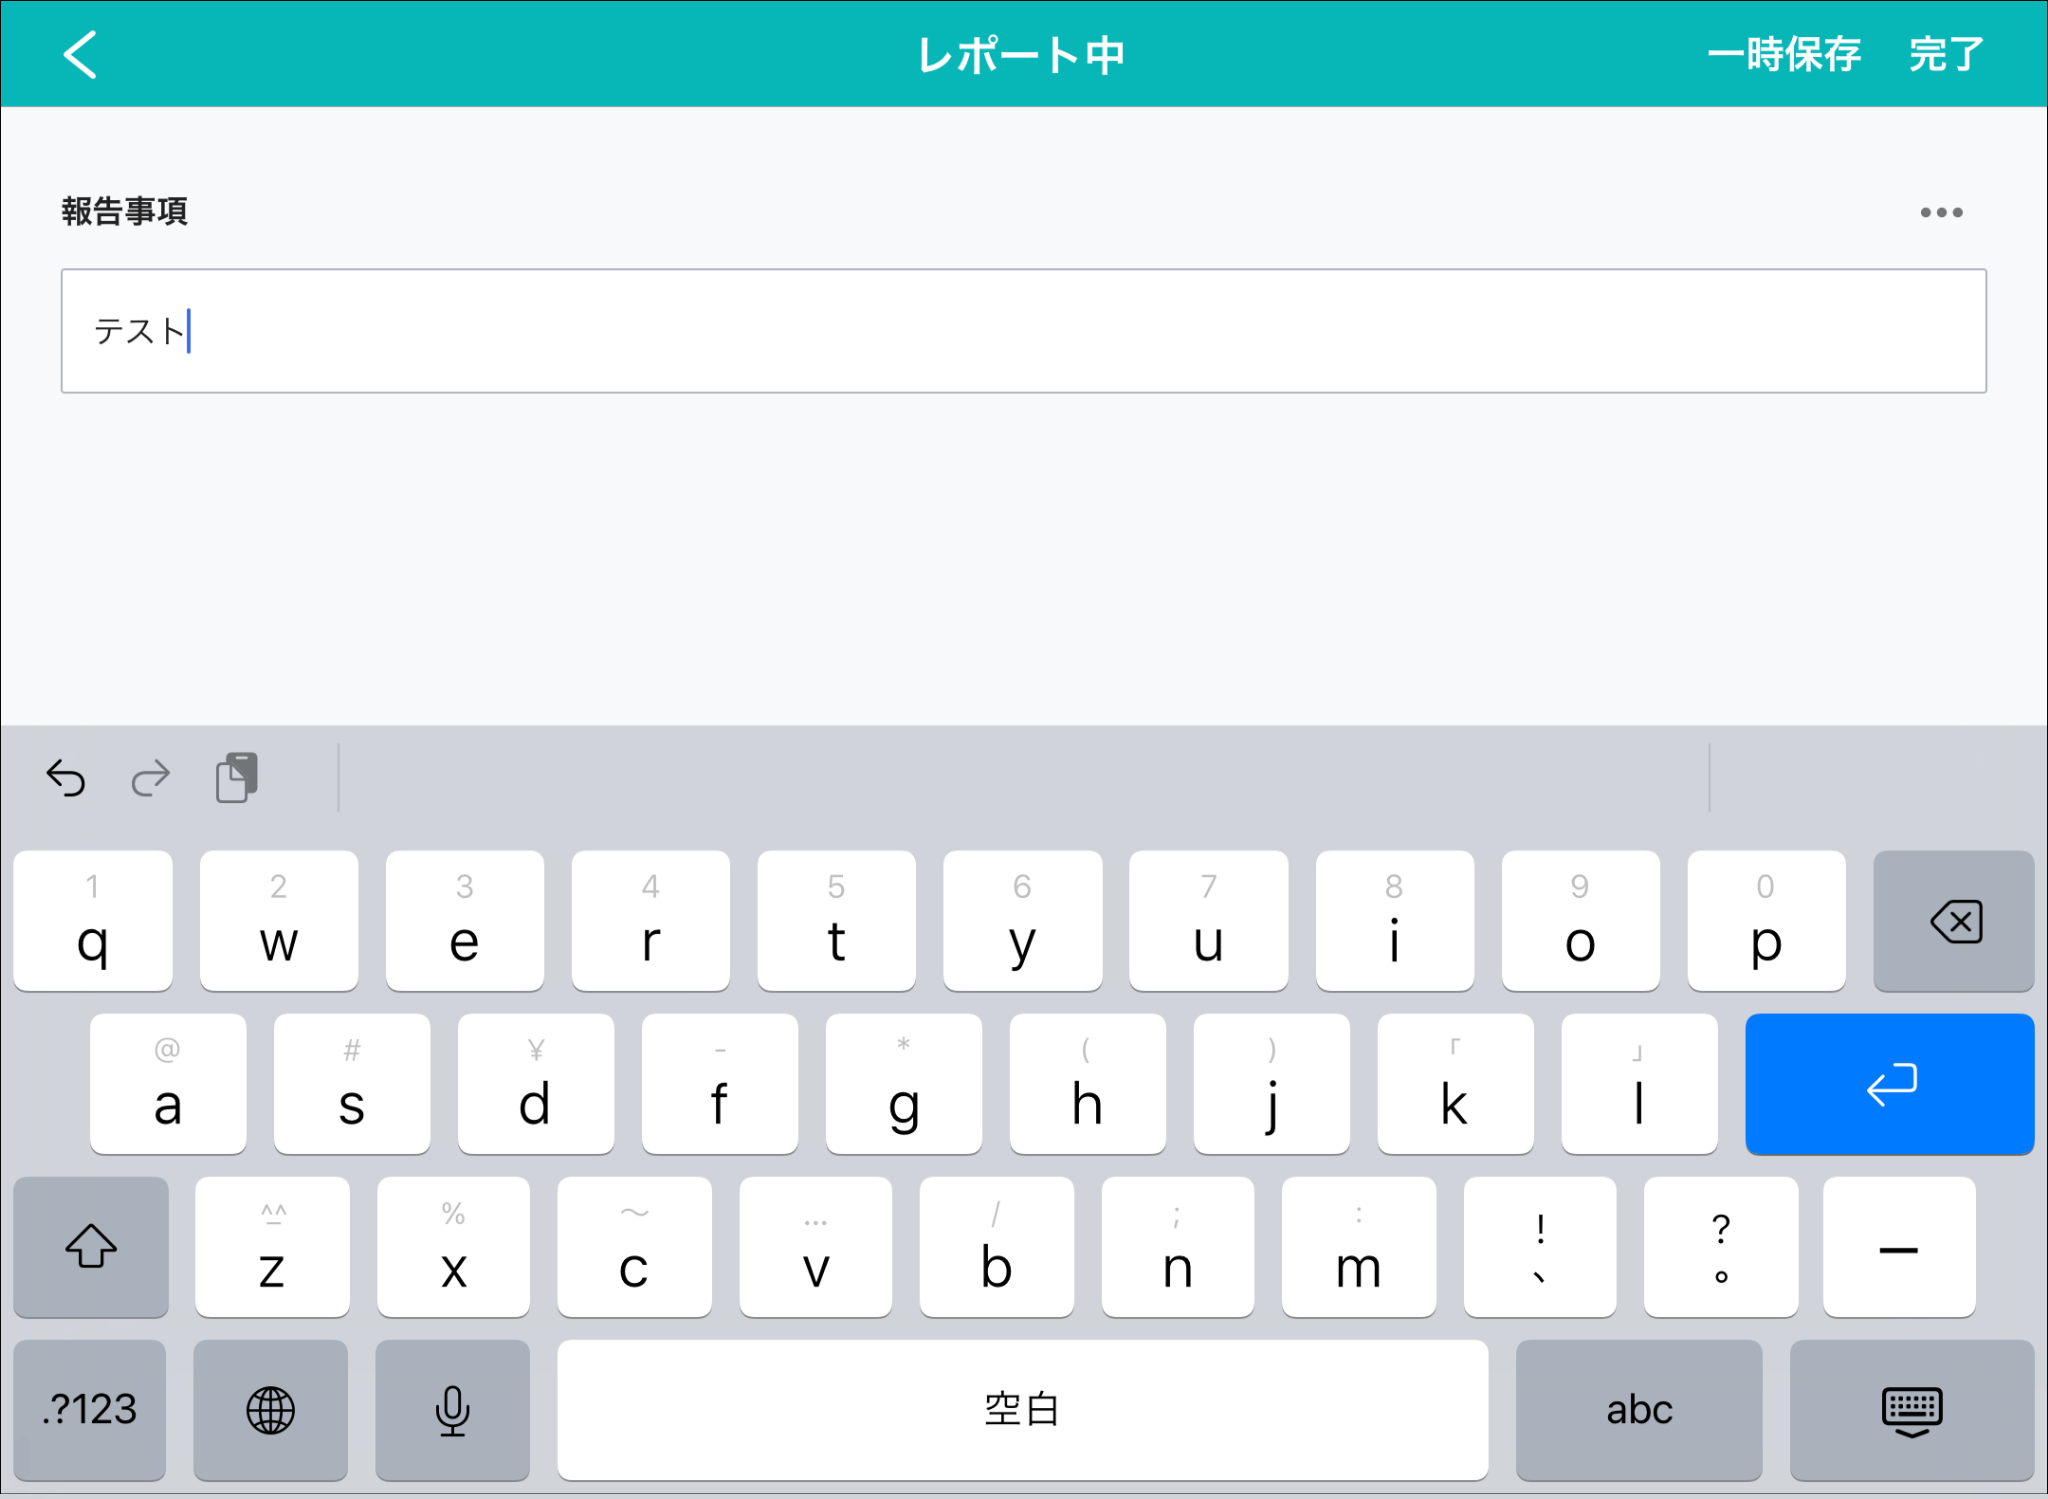This screenshot has height=1499, width=2048.
Task: Tap the undo arrow on keyboard toolbar
Action: point(66,778)
